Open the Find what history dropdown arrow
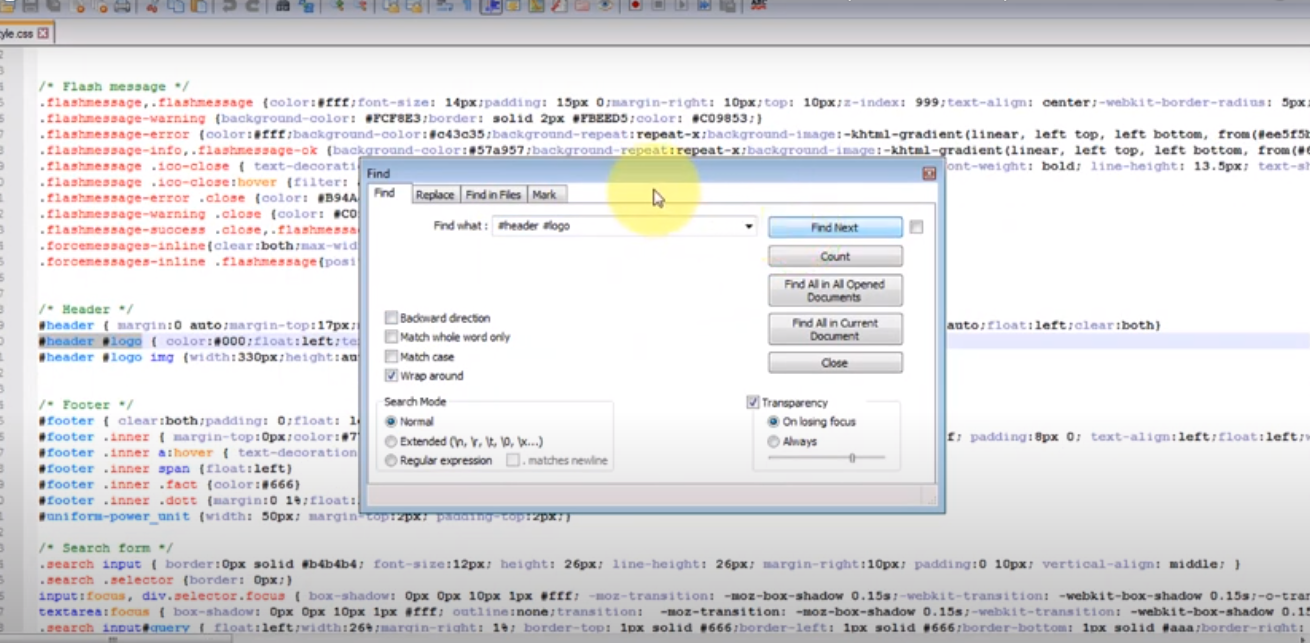The width and height of the screenshot is (1310, 643). click(748, 227)
